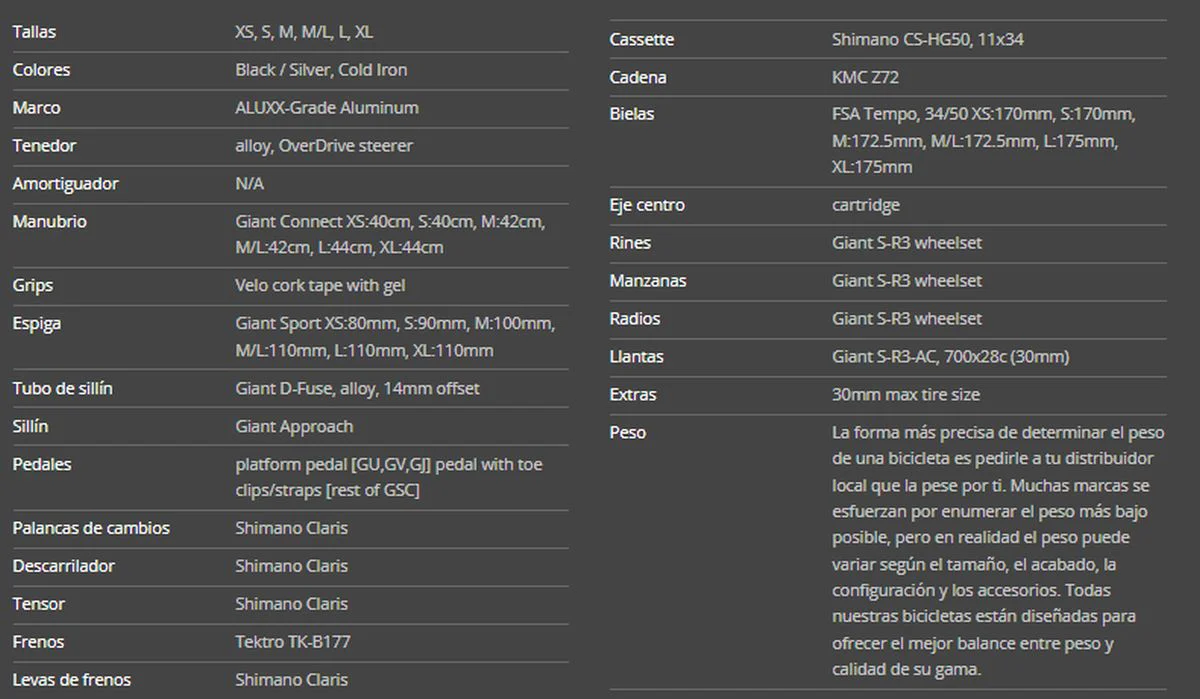This screenshot has width=1200, height=699.
Task: Click the 'Tenedor' specification label
Action: [44, 146]
